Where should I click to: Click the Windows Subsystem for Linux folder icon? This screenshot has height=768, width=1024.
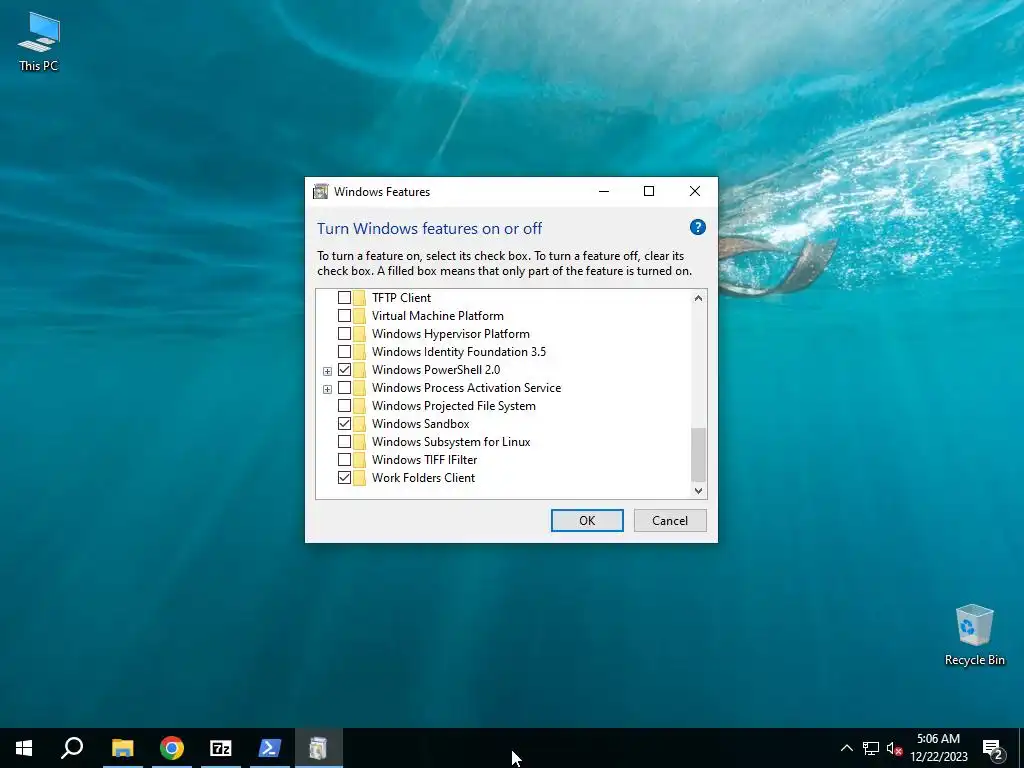point(359,442)
